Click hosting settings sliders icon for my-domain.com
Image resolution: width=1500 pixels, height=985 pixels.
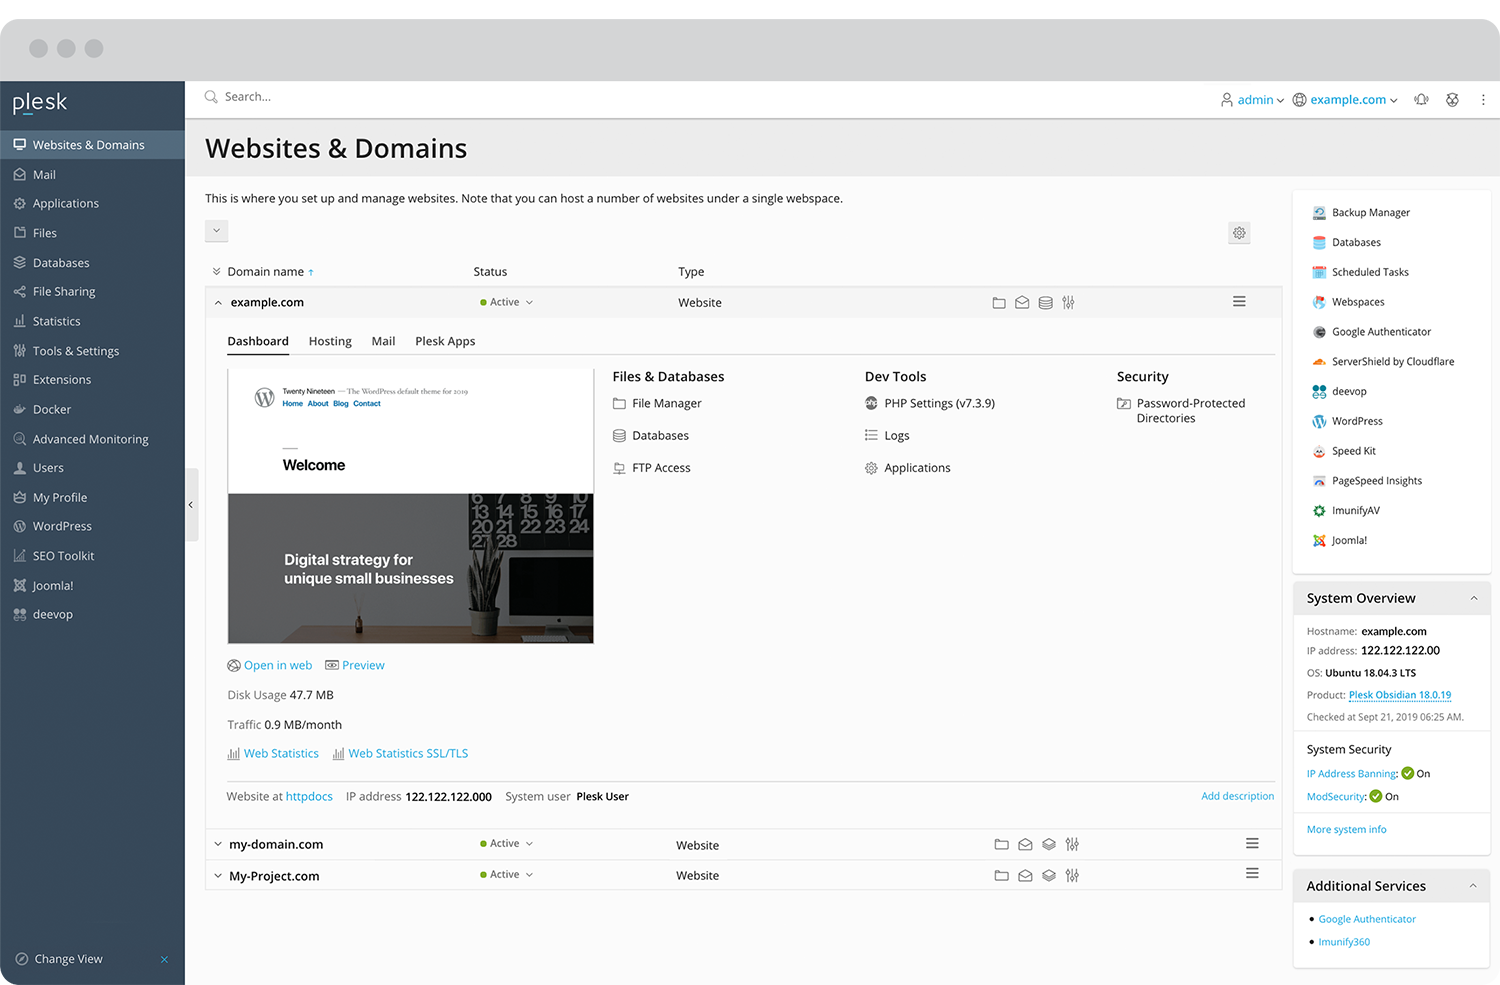[x=1072, y=845]
